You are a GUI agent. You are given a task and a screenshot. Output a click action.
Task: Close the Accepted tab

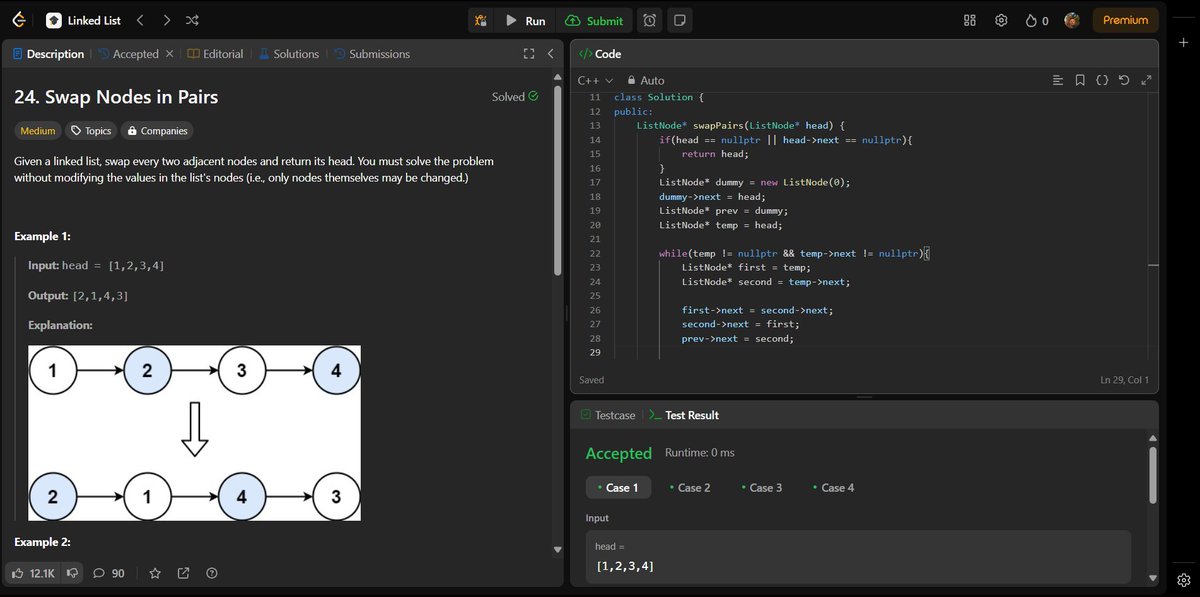(x=169, y=54)
